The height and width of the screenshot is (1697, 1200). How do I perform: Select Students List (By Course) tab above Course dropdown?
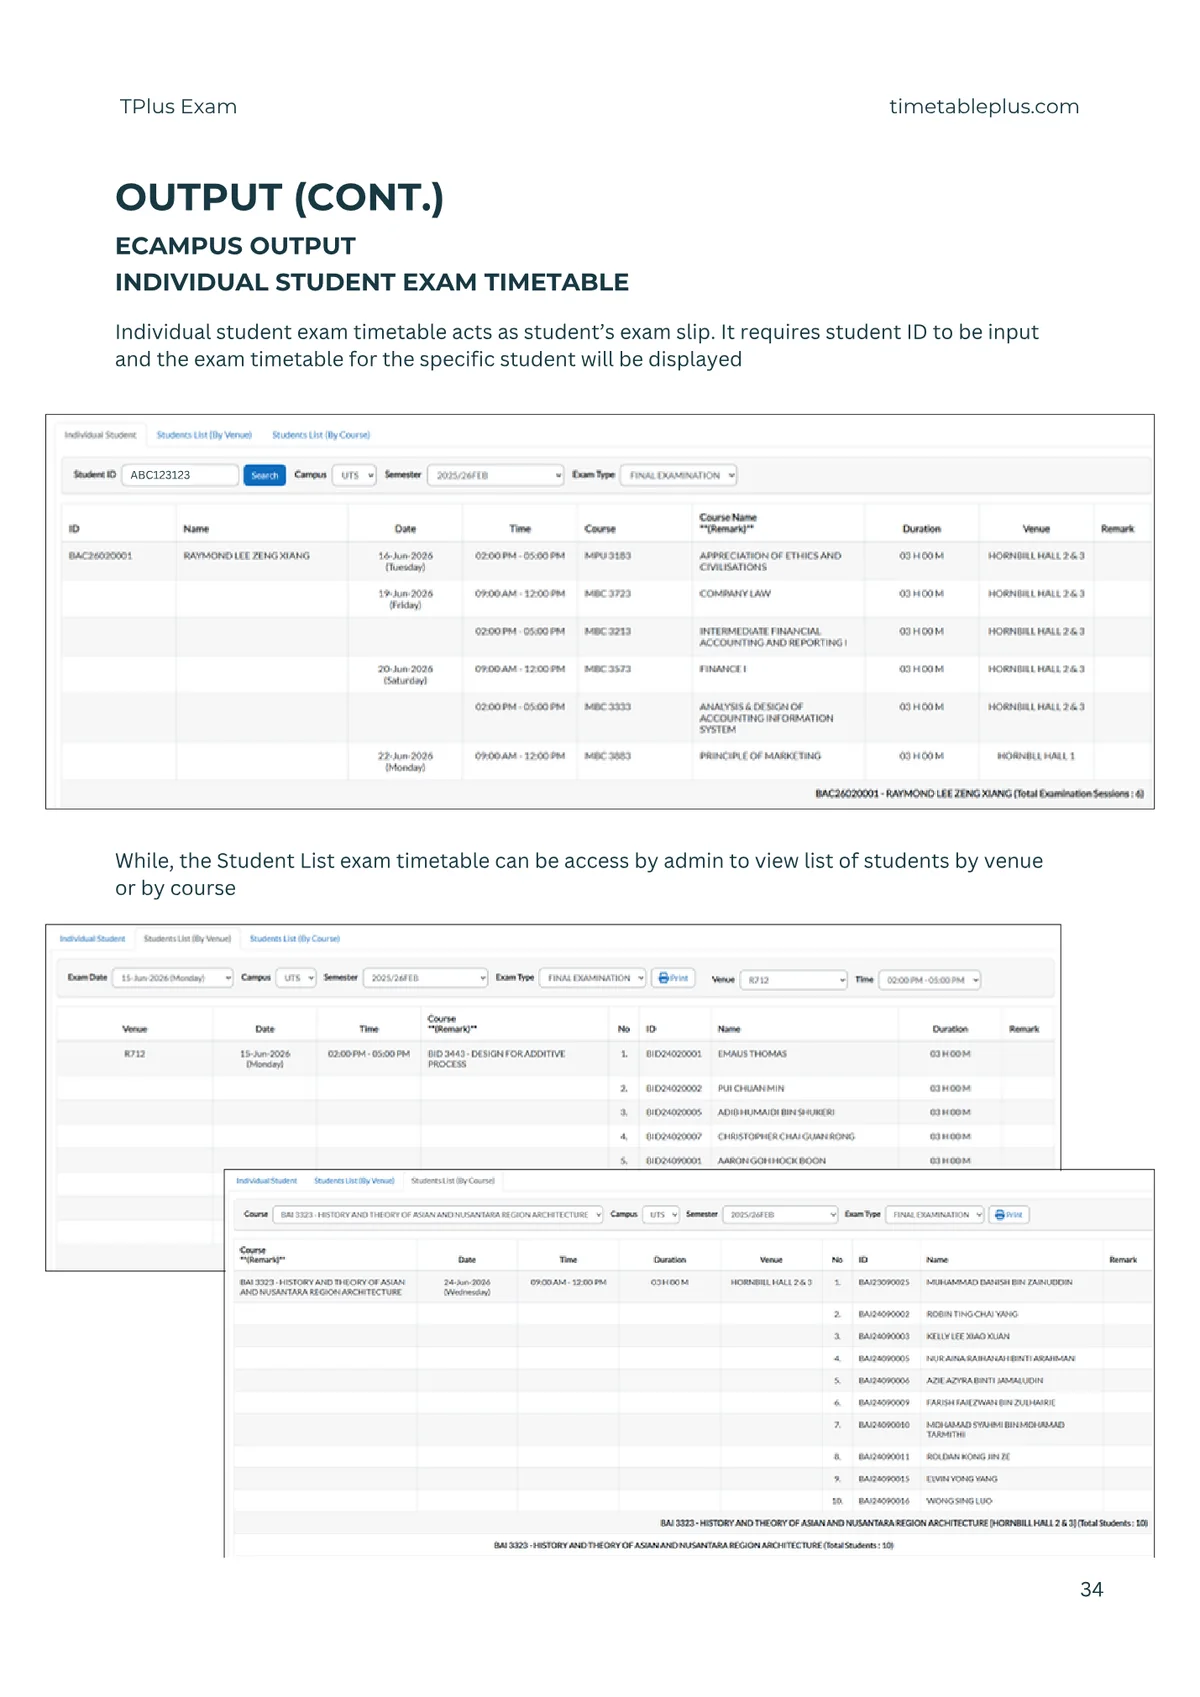click(453, 1181)
